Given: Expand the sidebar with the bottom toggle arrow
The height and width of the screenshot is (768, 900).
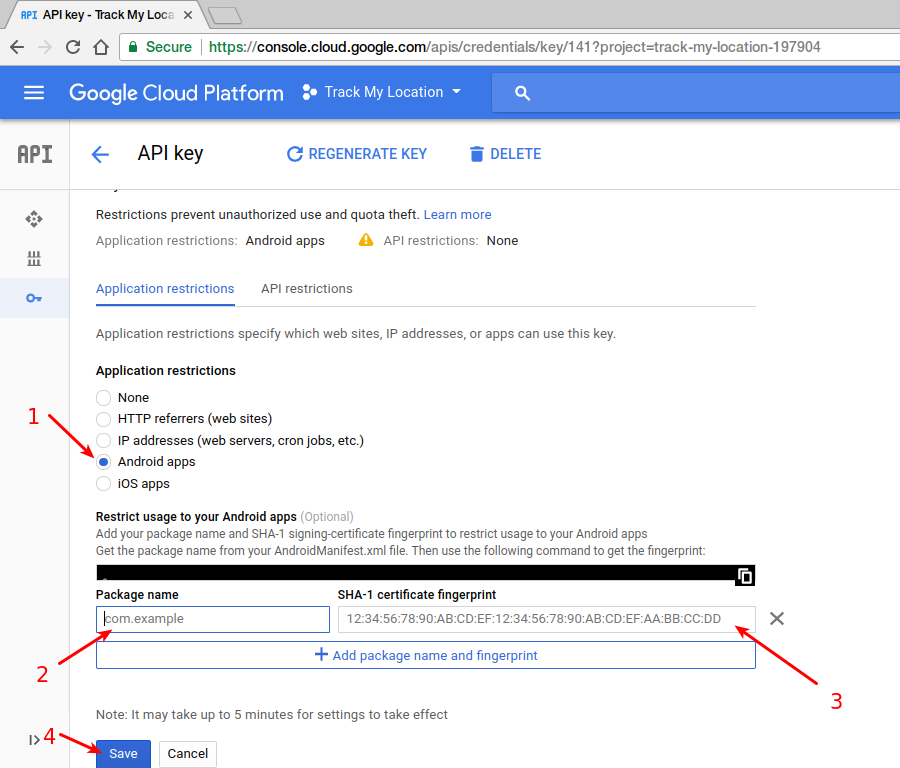Looking at the screenshot, I should 34,740.
